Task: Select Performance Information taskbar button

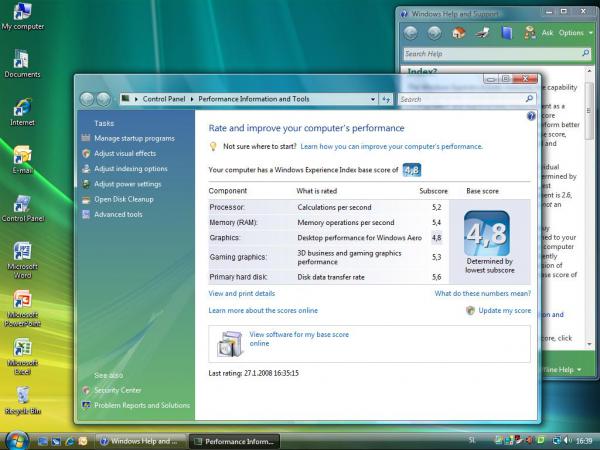Action: pos(234,440)
